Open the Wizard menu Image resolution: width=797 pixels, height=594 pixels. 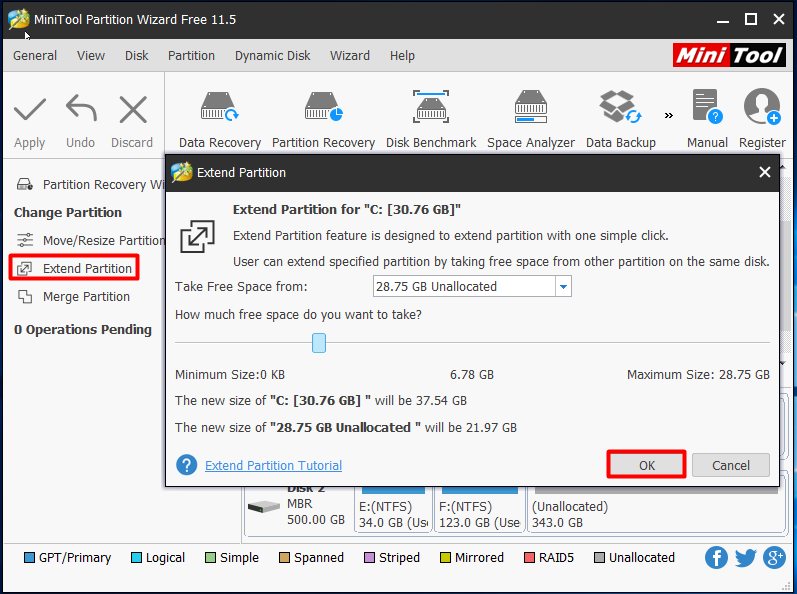coord(350,55)
